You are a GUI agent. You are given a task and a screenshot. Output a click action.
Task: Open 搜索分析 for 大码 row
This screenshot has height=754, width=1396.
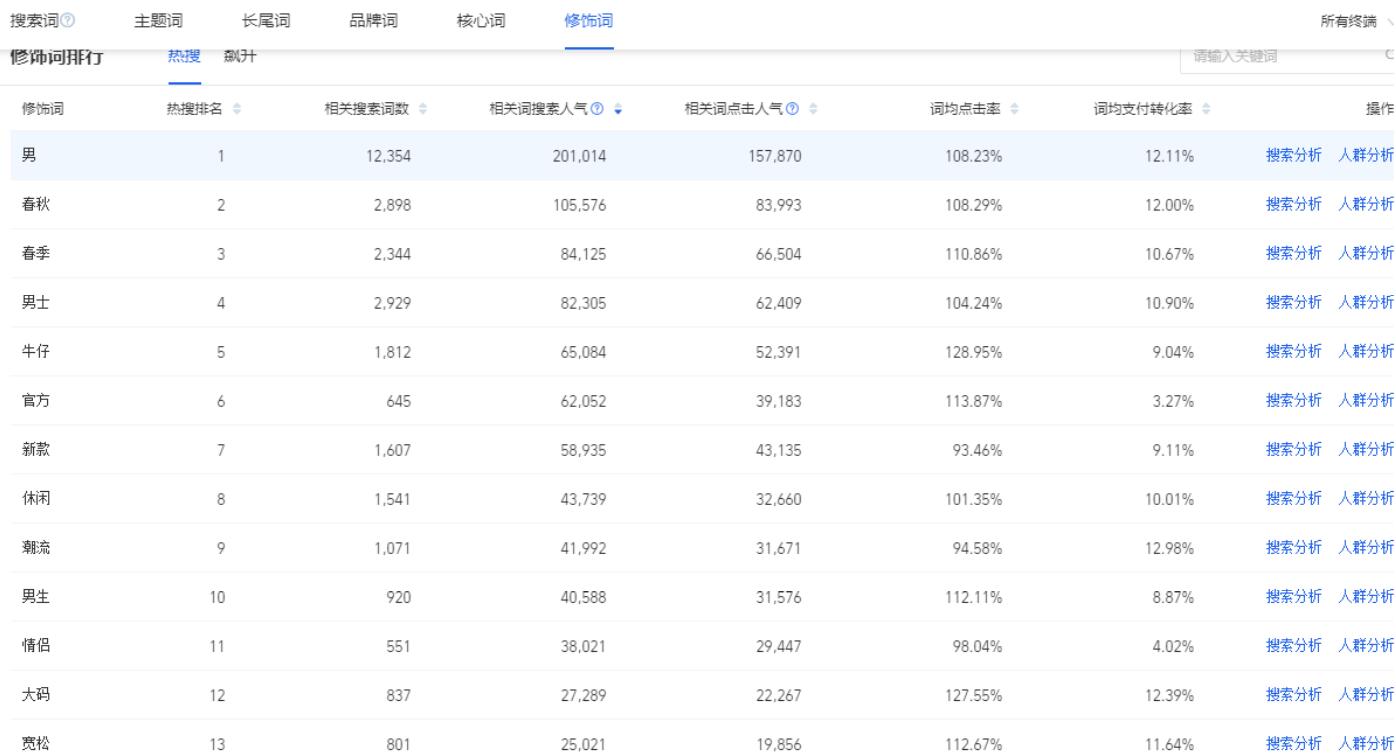1294,694
